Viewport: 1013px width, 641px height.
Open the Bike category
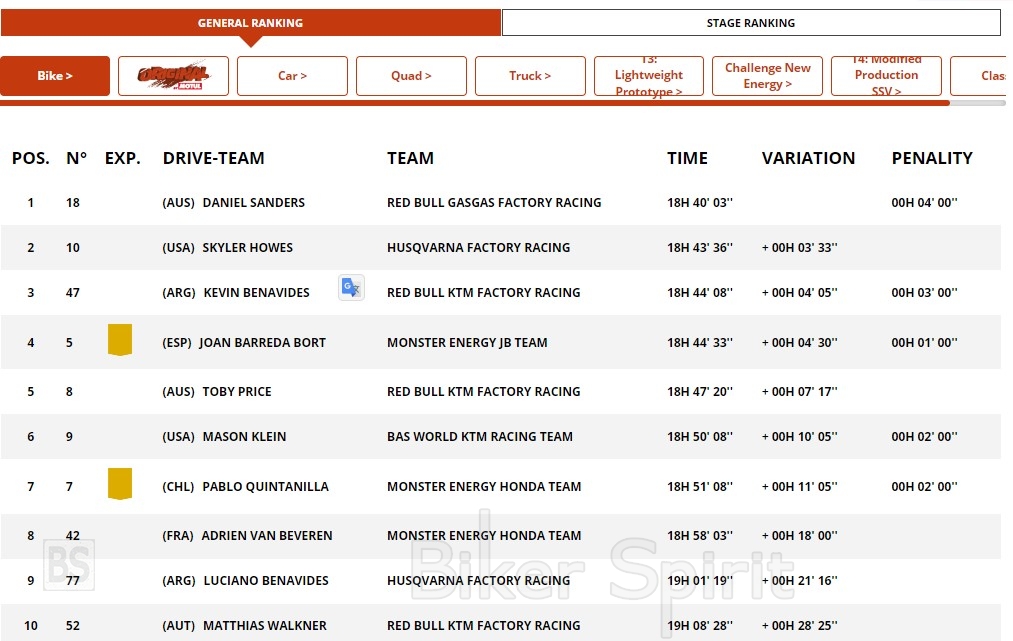(55, 76)
